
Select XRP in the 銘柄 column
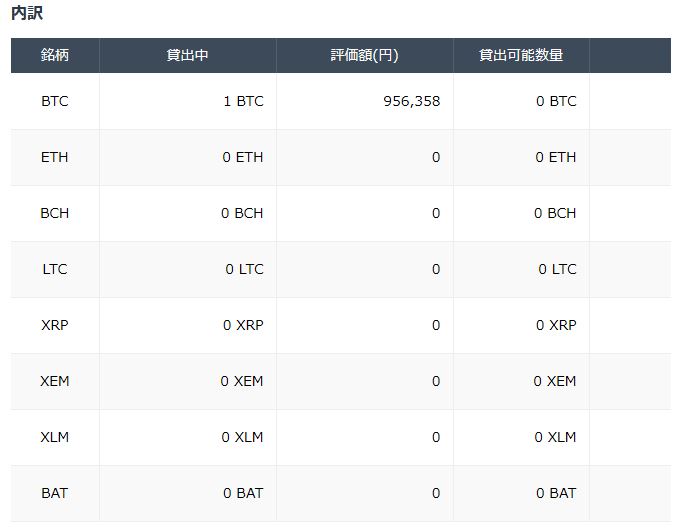(x=55, y=325)
